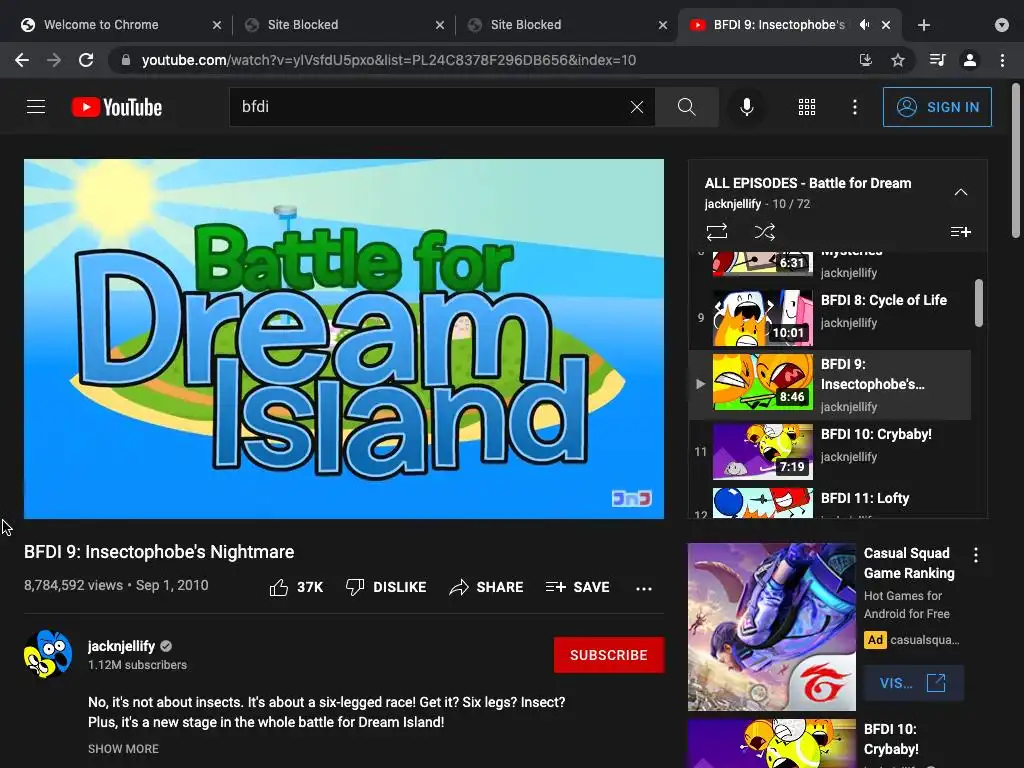Save playlist with add-to-library icon
Image resolution: width=1024 pixels, height=768 pixels.
pyautogui.click(x=961, y=232)
